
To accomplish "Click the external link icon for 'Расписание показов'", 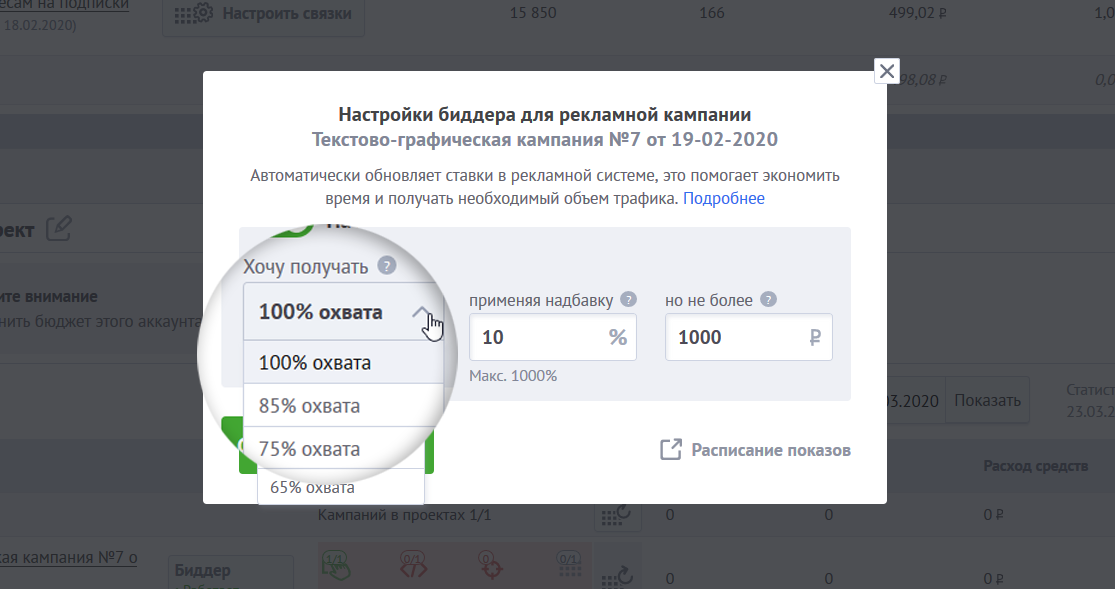I will click(x=670, y=450).
